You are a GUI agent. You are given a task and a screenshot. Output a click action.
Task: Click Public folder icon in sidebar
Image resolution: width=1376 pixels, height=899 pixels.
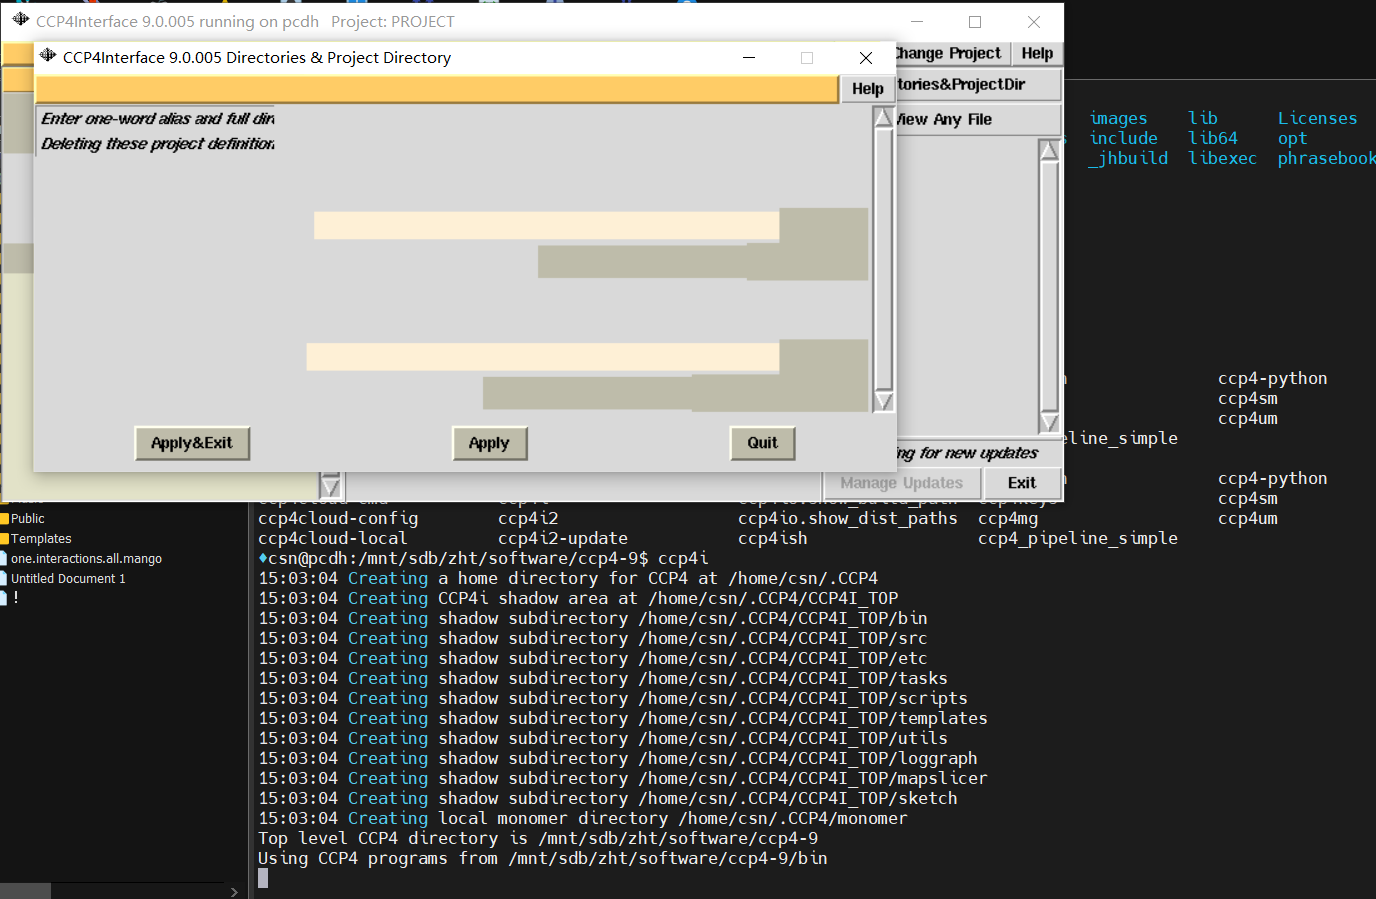[4, 518]
